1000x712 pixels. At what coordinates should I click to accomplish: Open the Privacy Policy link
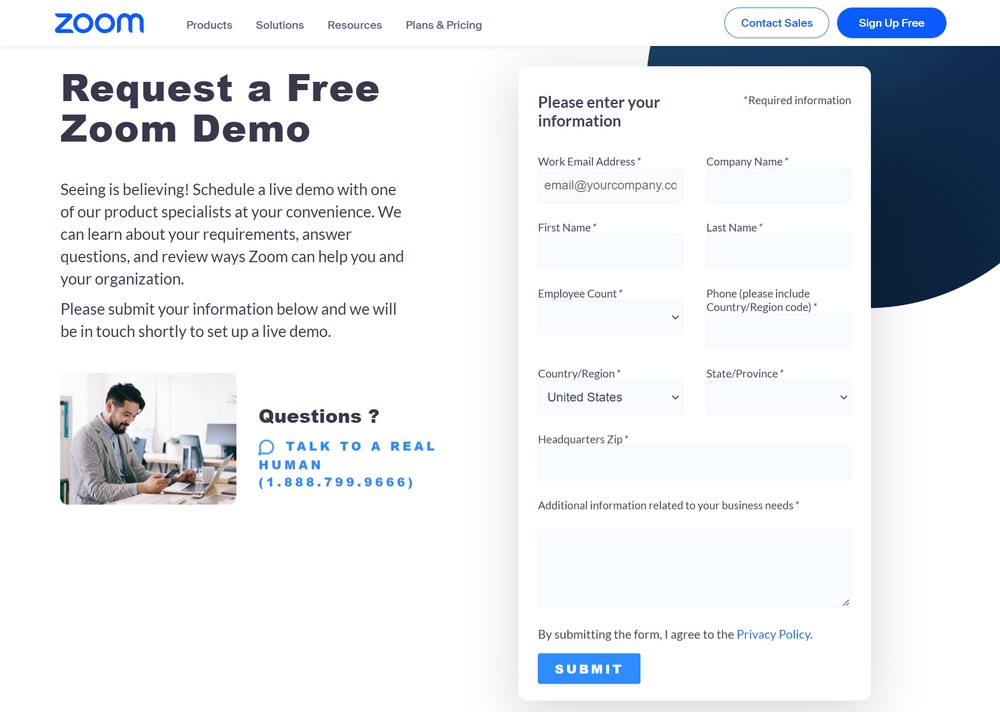pos(772,633)
